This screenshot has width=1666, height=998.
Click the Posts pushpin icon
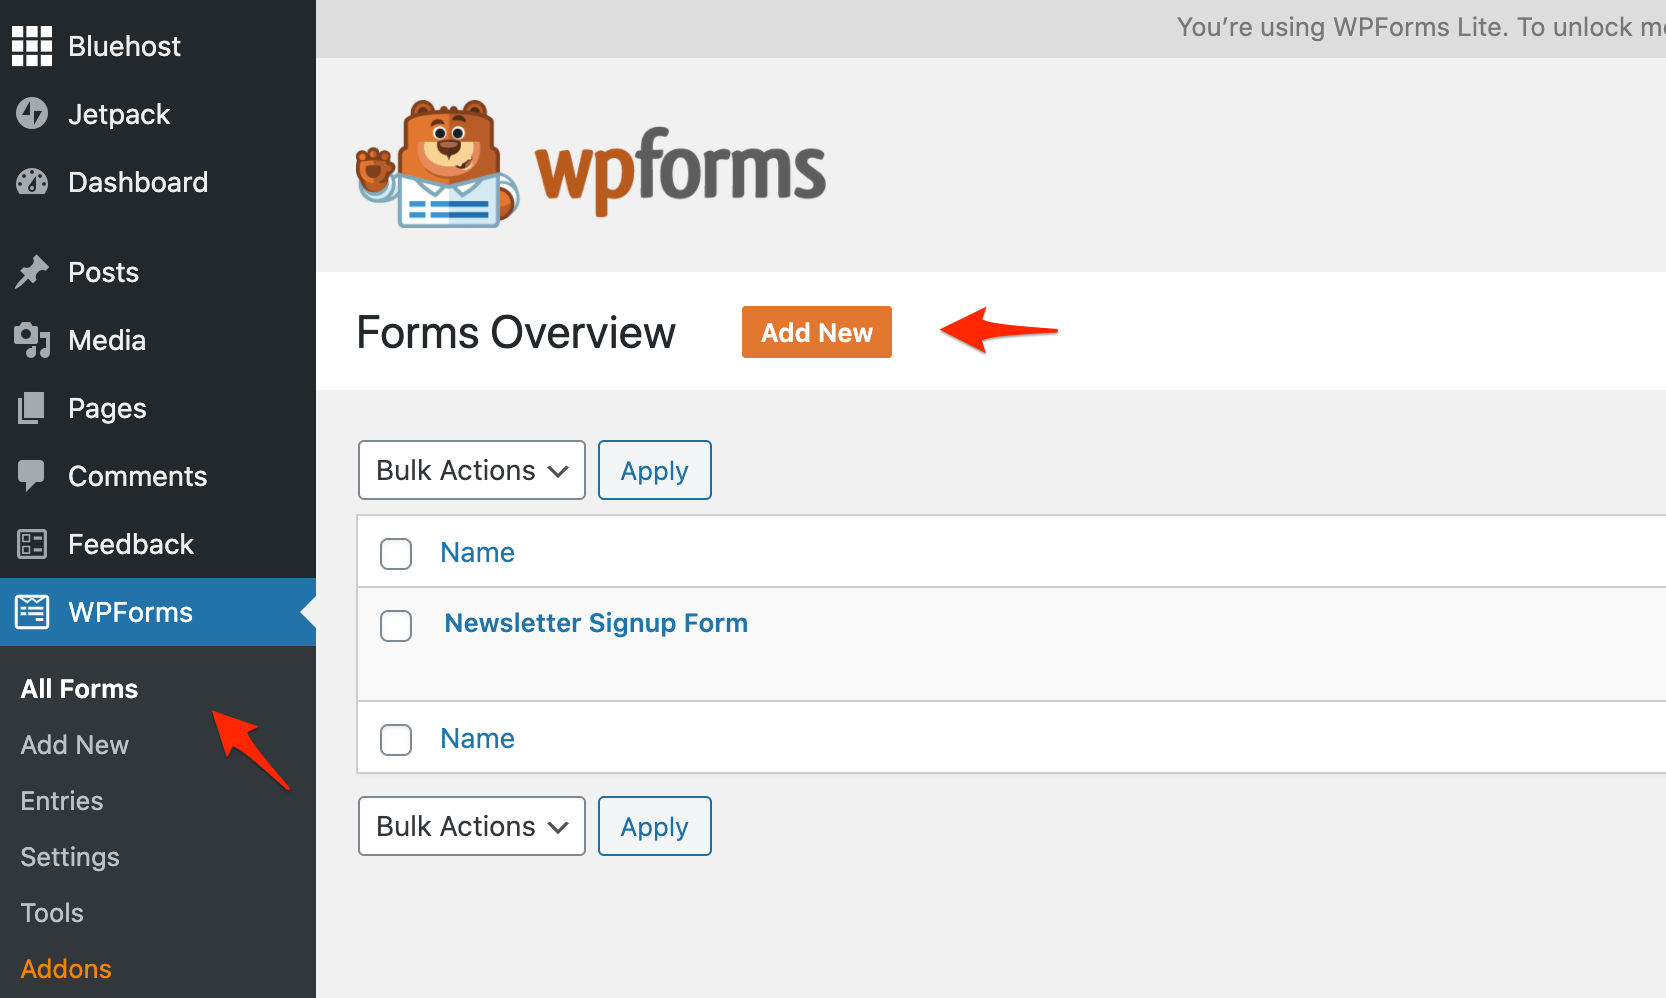tap(32, 272)
